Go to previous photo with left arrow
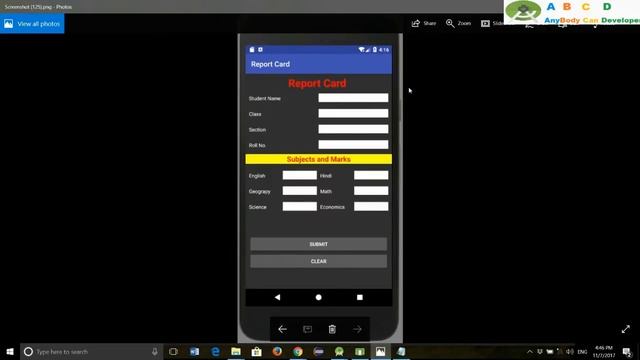Screen dimensions: 640x360 (x=282, y=329)
